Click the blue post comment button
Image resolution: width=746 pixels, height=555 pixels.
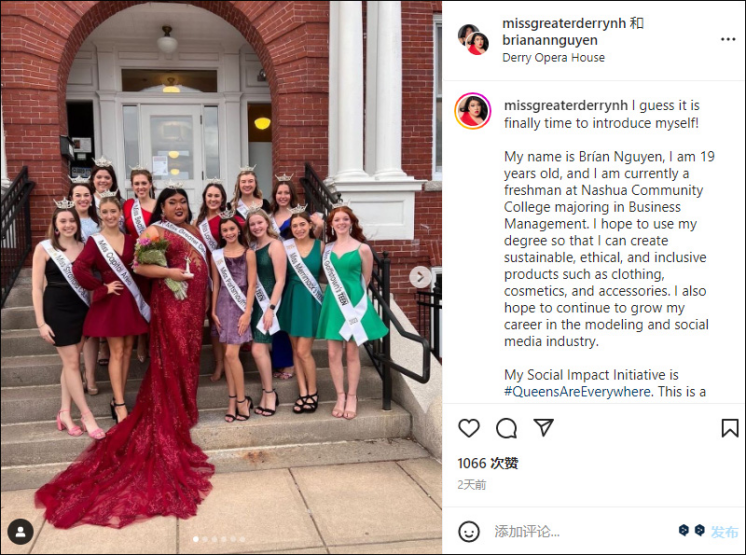724,532
